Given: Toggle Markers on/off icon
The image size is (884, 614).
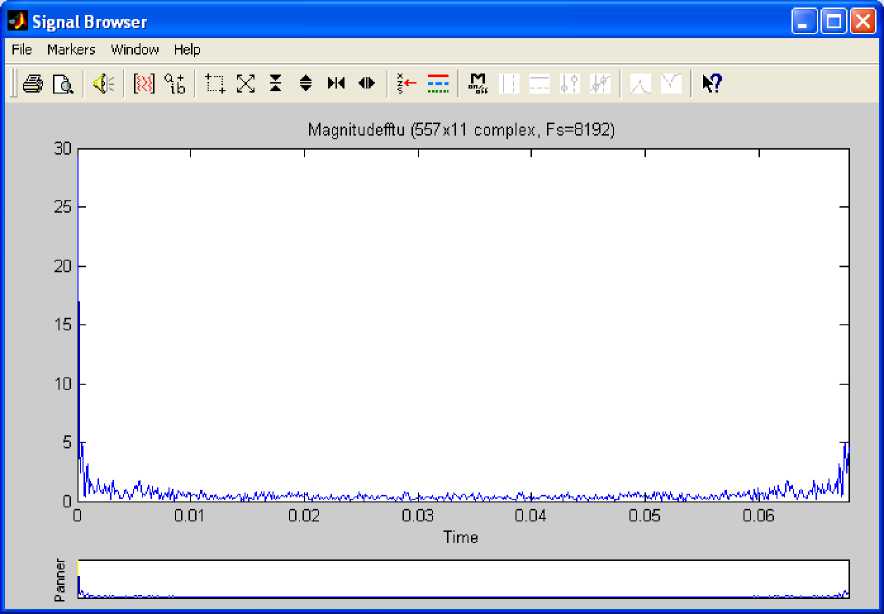Looking at the screenshot, I should point(478,84).
